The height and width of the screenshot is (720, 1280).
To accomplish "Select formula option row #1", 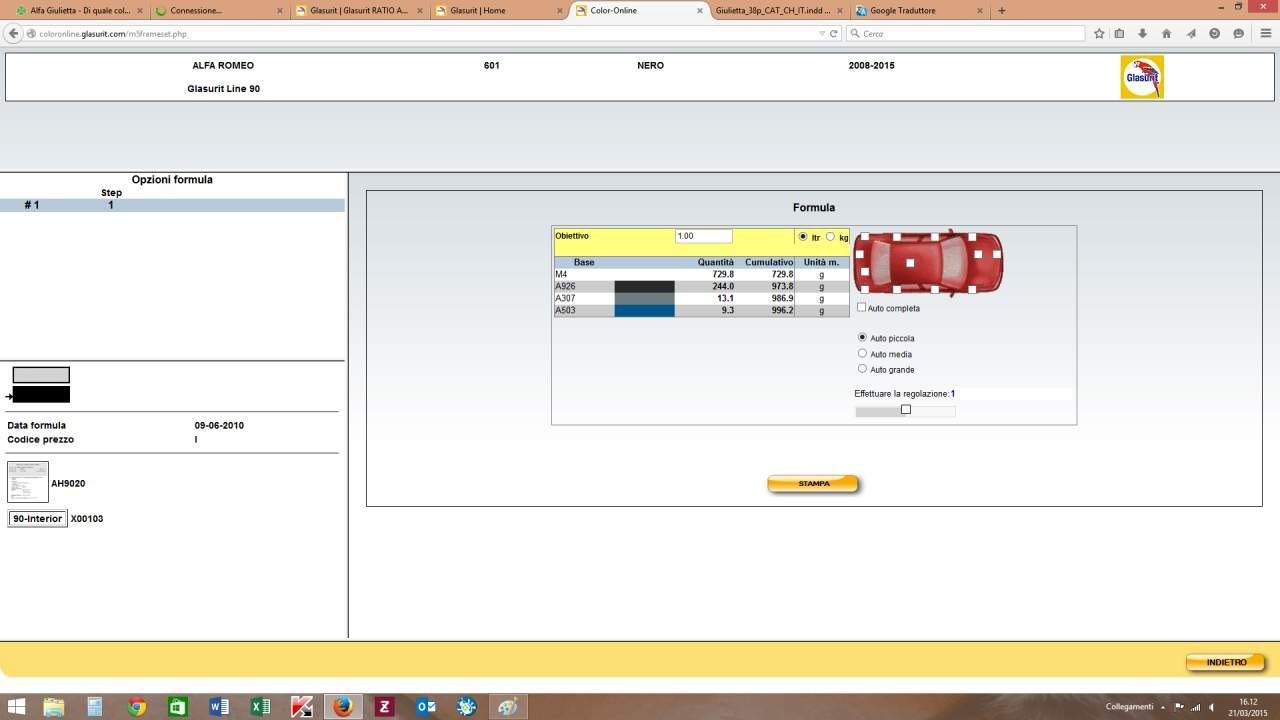I will tap(172, 205).
